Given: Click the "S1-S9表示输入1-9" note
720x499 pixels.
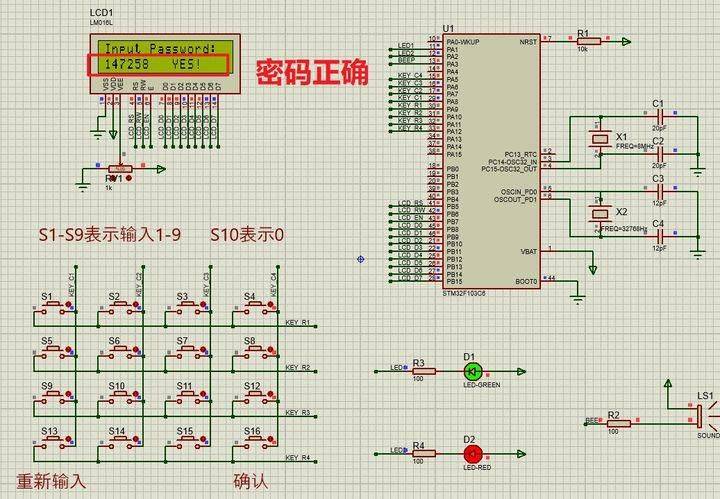Looking at the screenshot, I should tap(109, 235).
